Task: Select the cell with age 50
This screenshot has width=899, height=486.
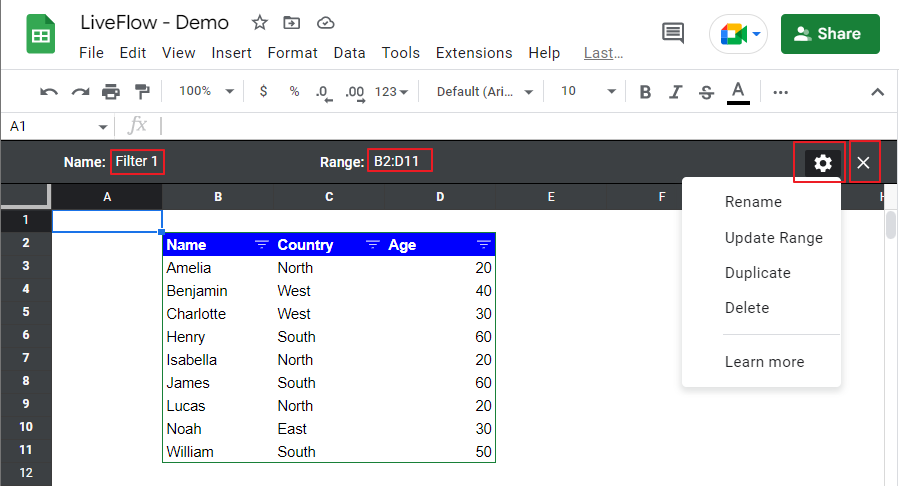Action: pos(440,452)
